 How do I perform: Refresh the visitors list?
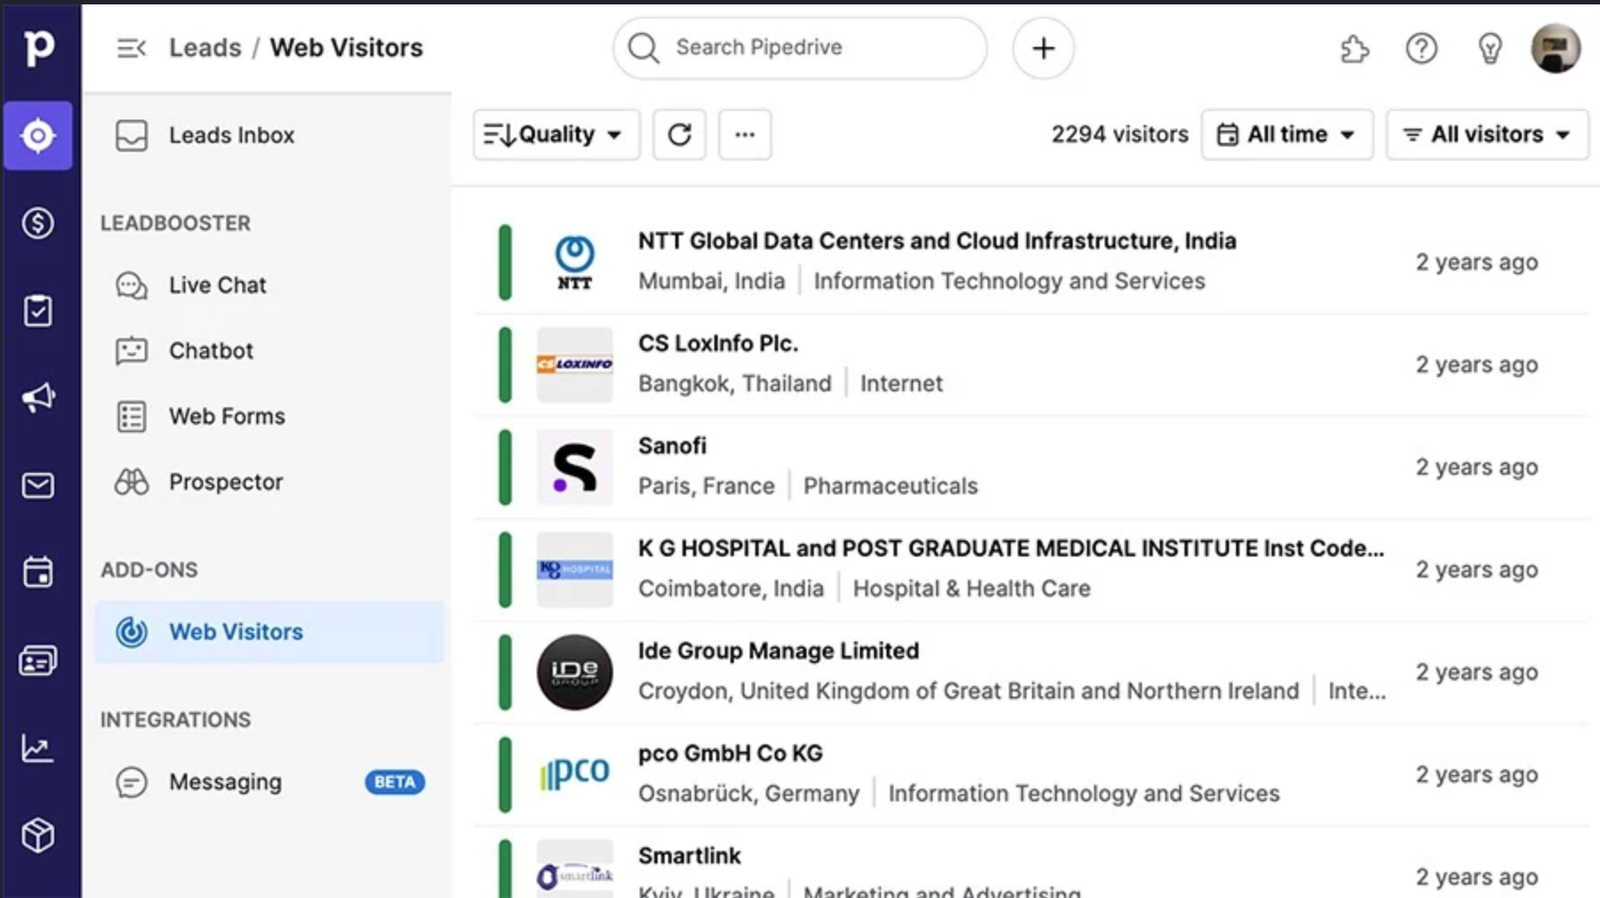679,134
